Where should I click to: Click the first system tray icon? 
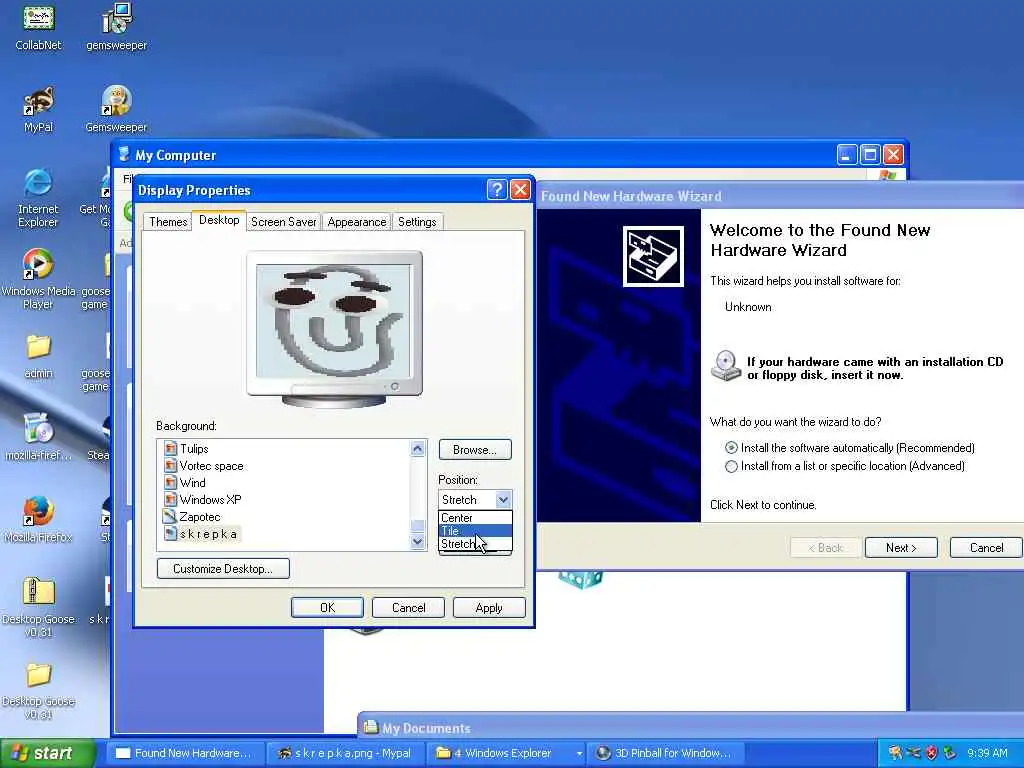point(895,753)
